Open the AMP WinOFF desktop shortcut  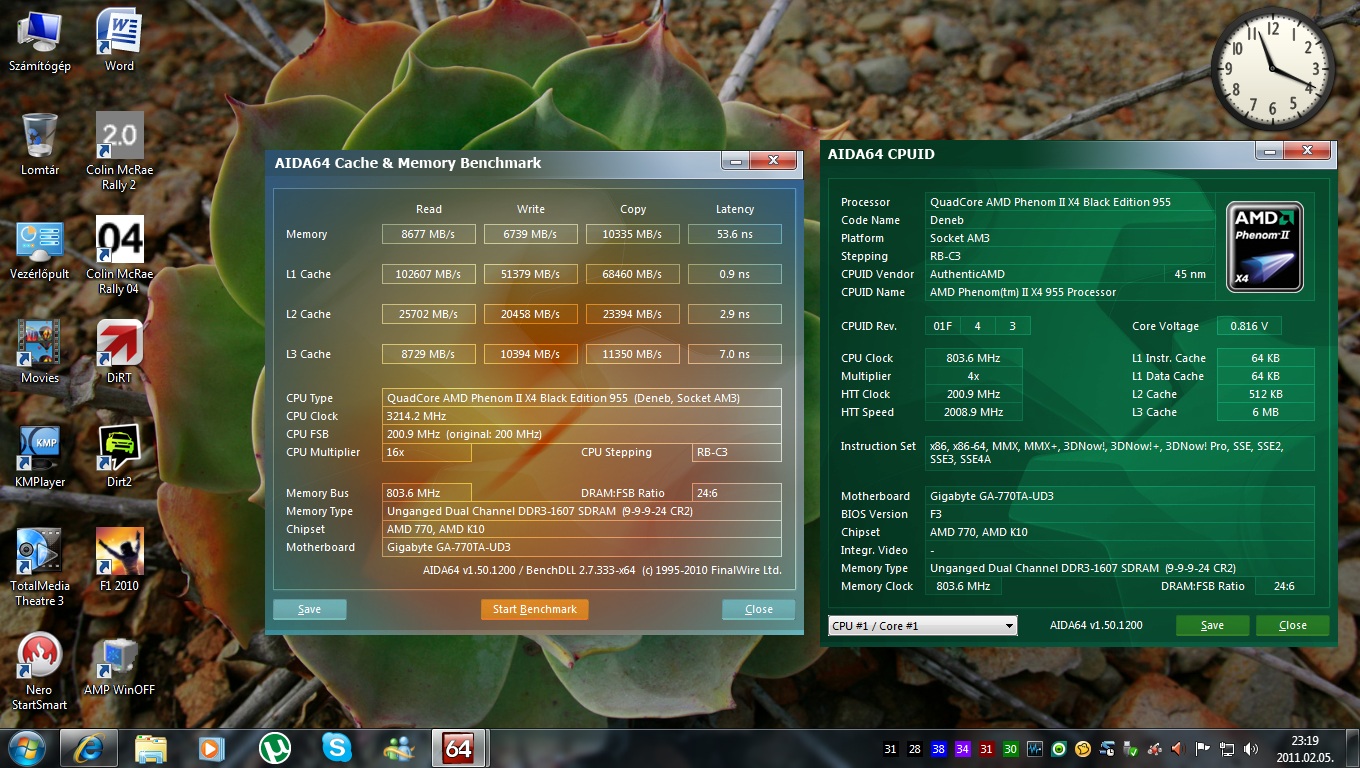[x=119, y=664]
